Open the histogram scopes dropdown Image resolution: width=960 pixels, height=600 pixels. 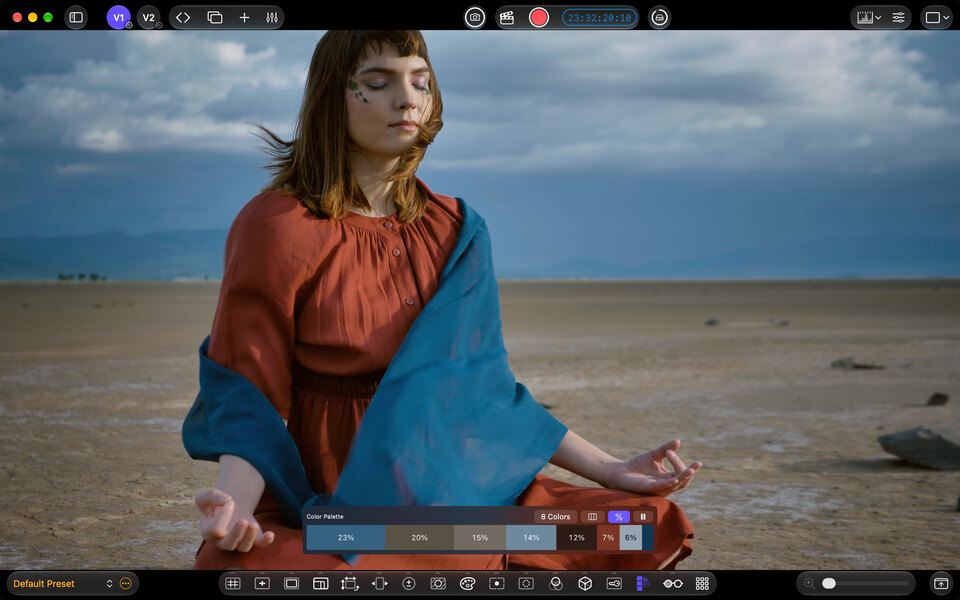click(x=869, y=18)
